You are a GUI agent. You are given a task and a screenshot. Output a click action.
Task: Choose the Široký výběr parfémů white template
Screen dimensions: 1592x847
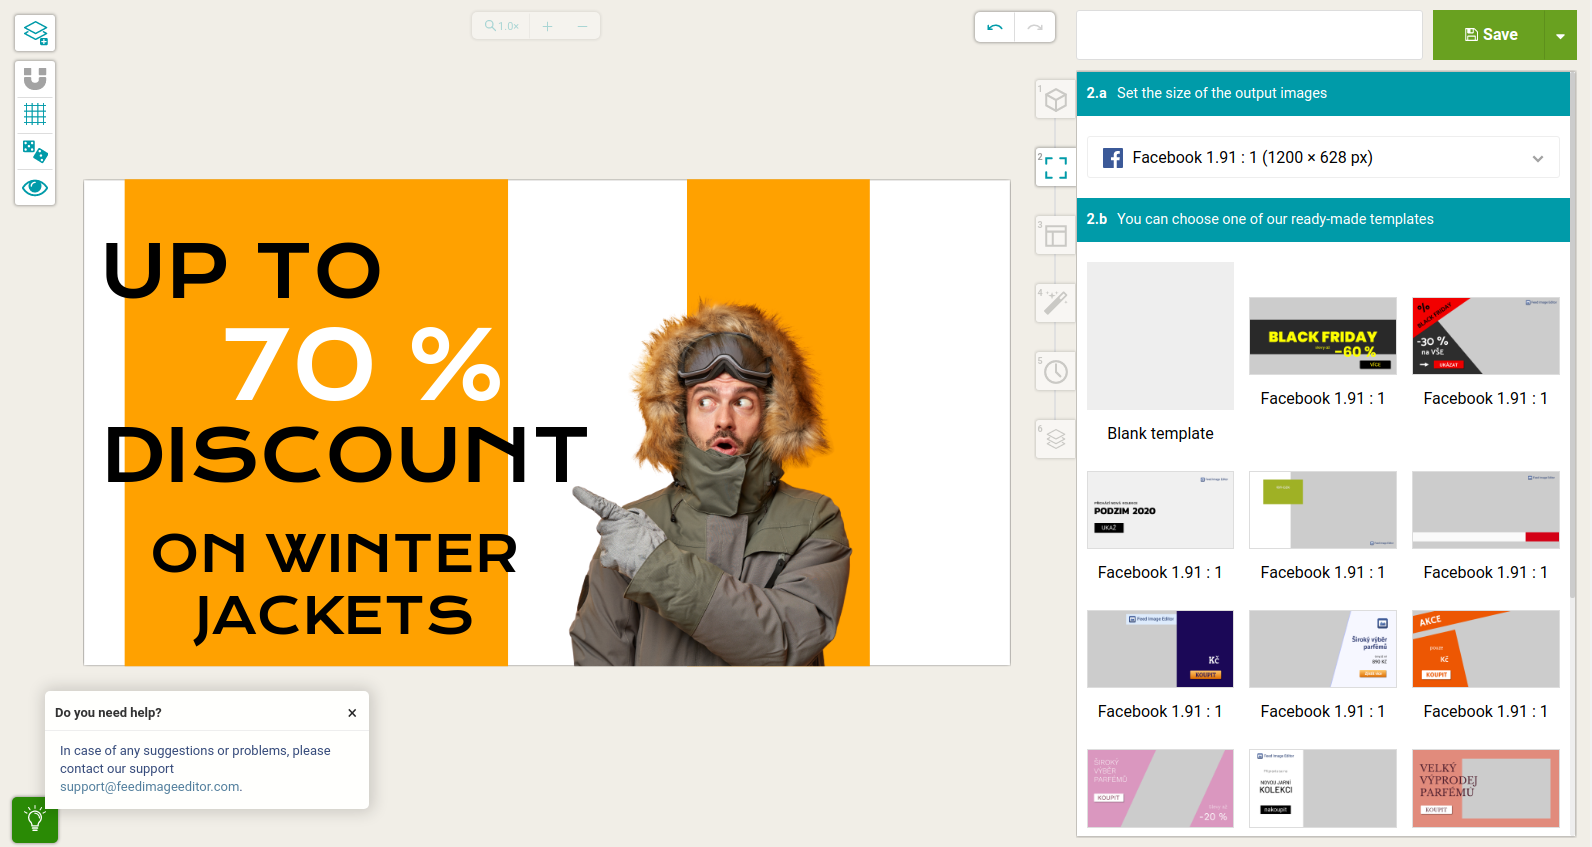1323,649
